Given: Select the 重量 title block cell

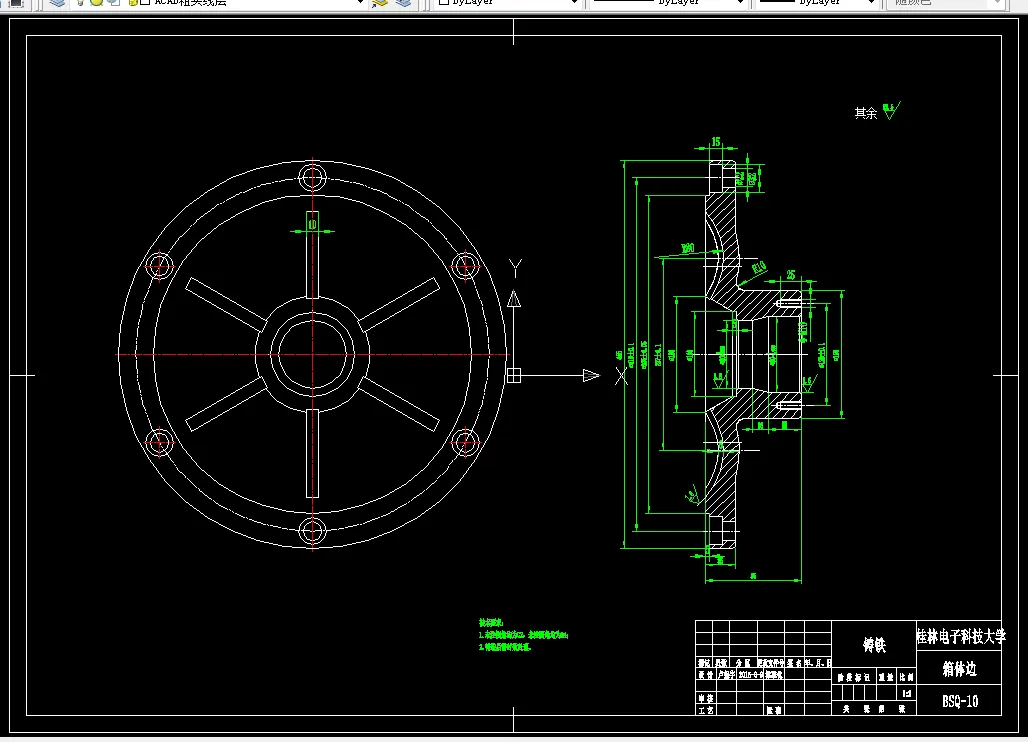Looking at the screenshot, I should (886, 677).
